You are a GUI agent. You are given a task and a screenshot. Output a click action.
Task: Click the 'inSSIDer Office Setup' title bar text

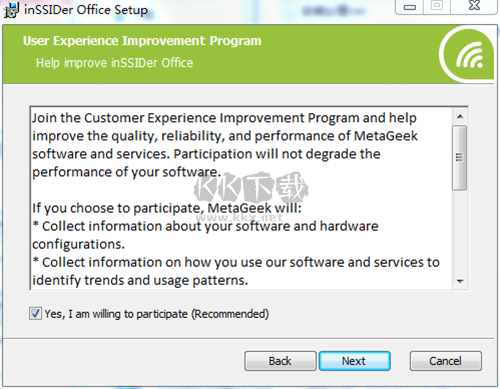86,10
